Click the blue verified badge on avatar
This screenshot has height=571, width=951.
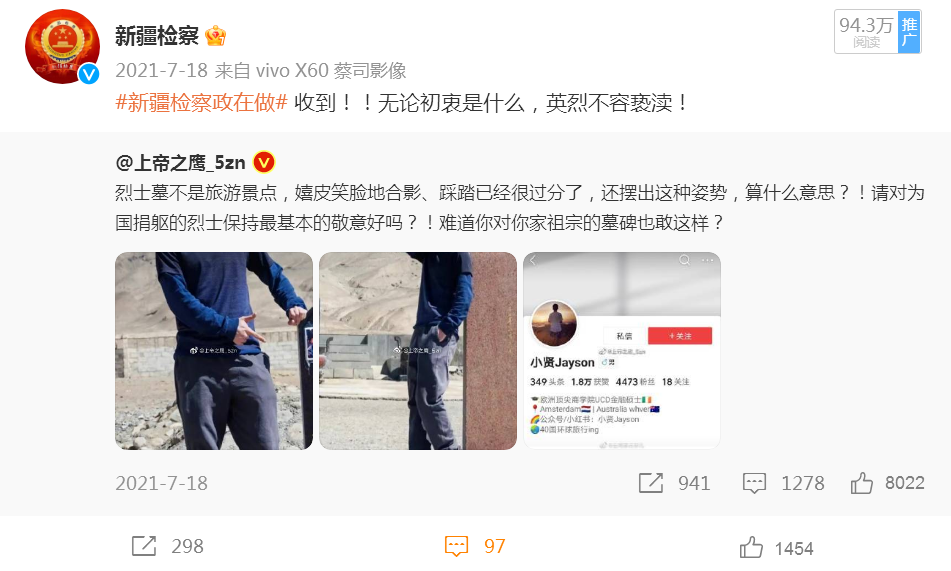89,73
